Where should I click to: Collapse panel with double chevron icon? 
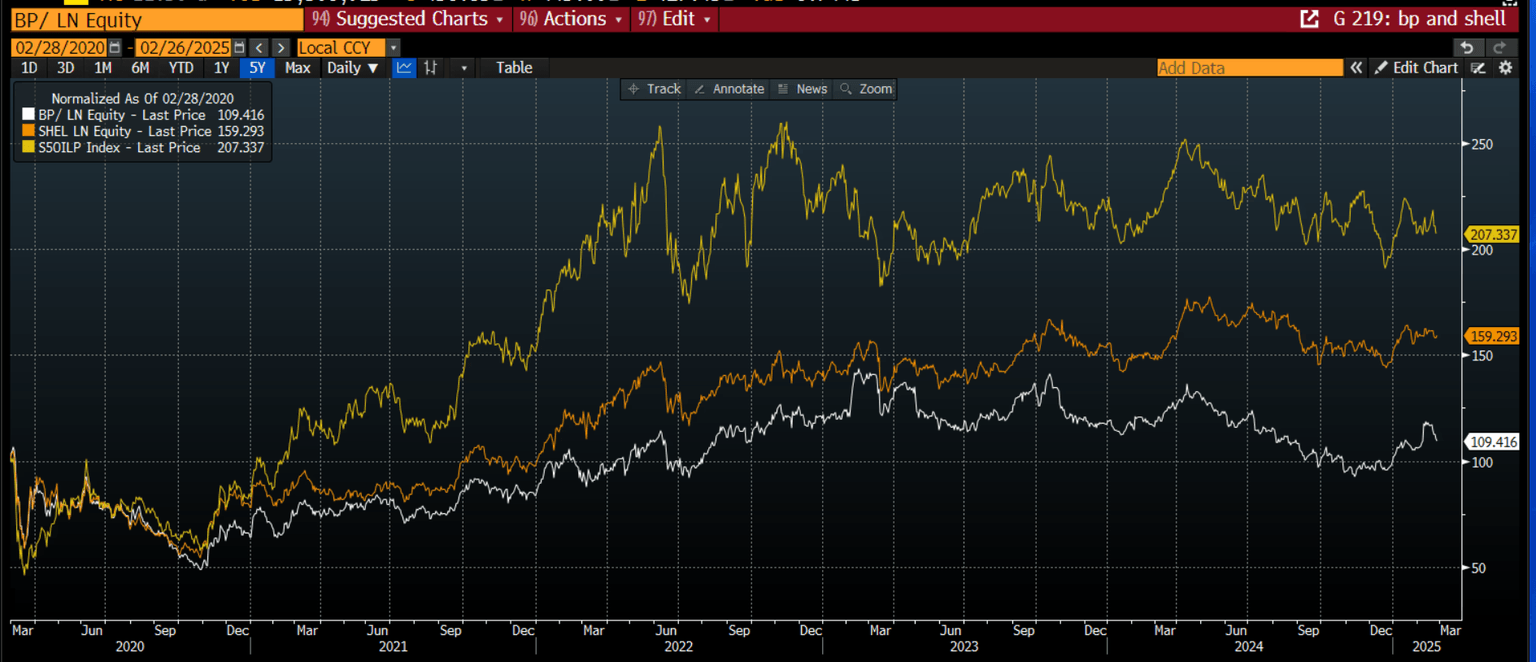click(x=1356, y=68)
